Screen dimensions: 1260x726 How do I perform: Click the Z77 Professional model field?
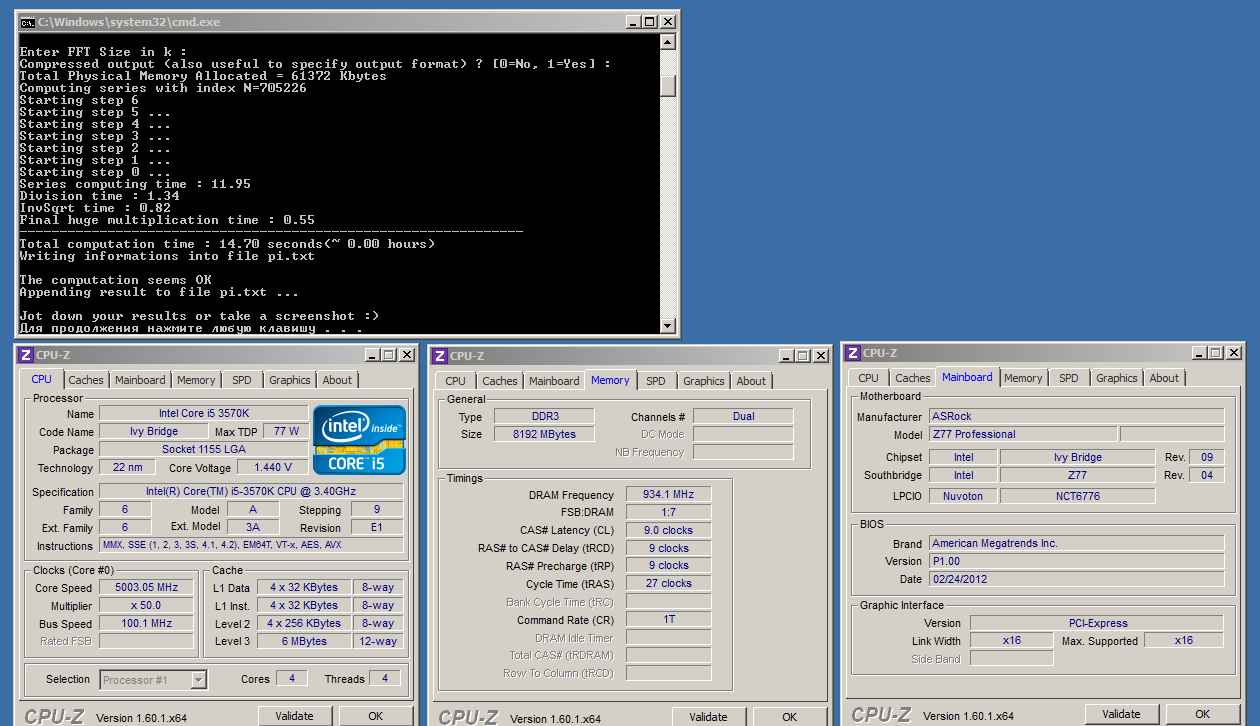[1023, 434]
